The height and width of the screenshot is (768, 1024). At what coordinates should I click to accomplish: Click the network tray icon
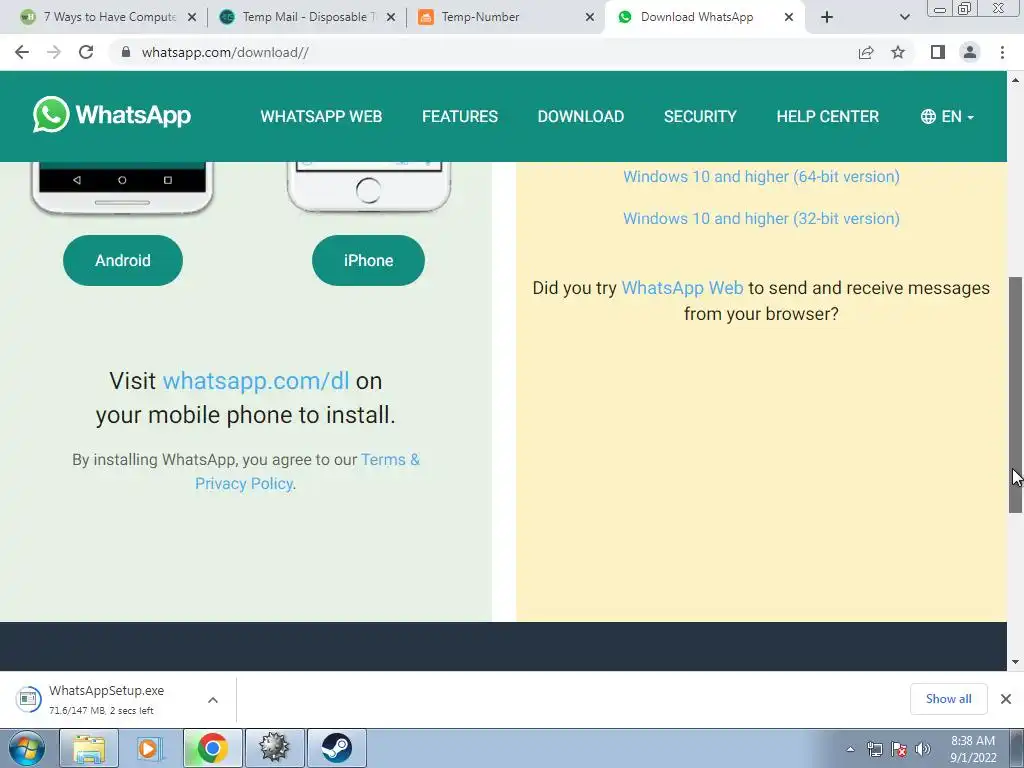(874, 749)
